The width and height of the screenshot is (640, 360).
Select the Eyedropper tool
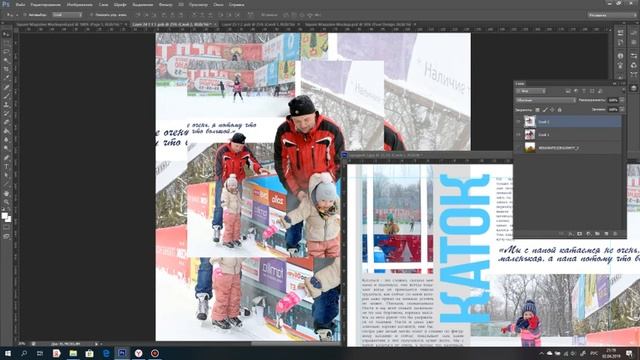[x=7, y=78]
